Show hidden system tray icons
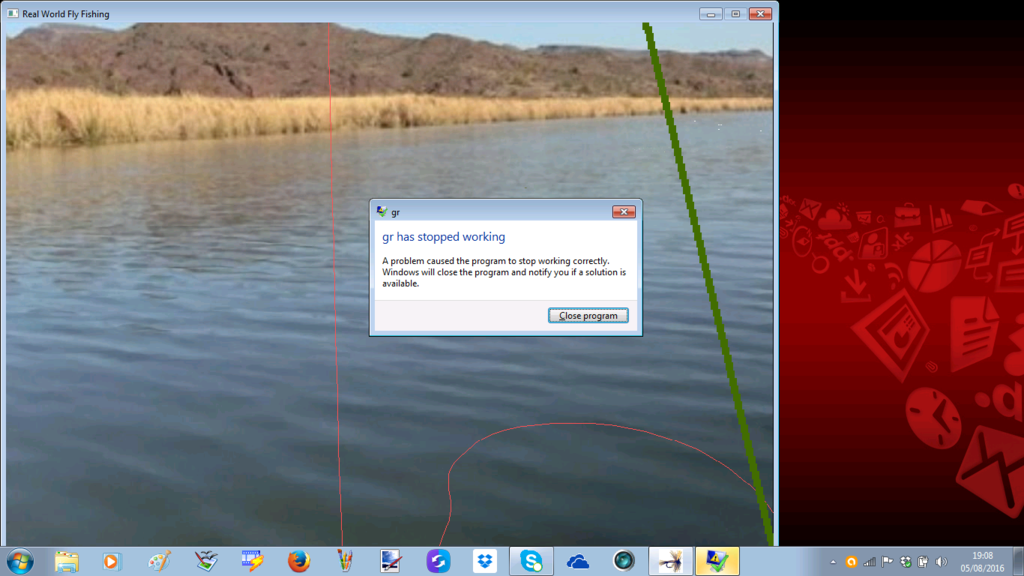 coord(833,562)
